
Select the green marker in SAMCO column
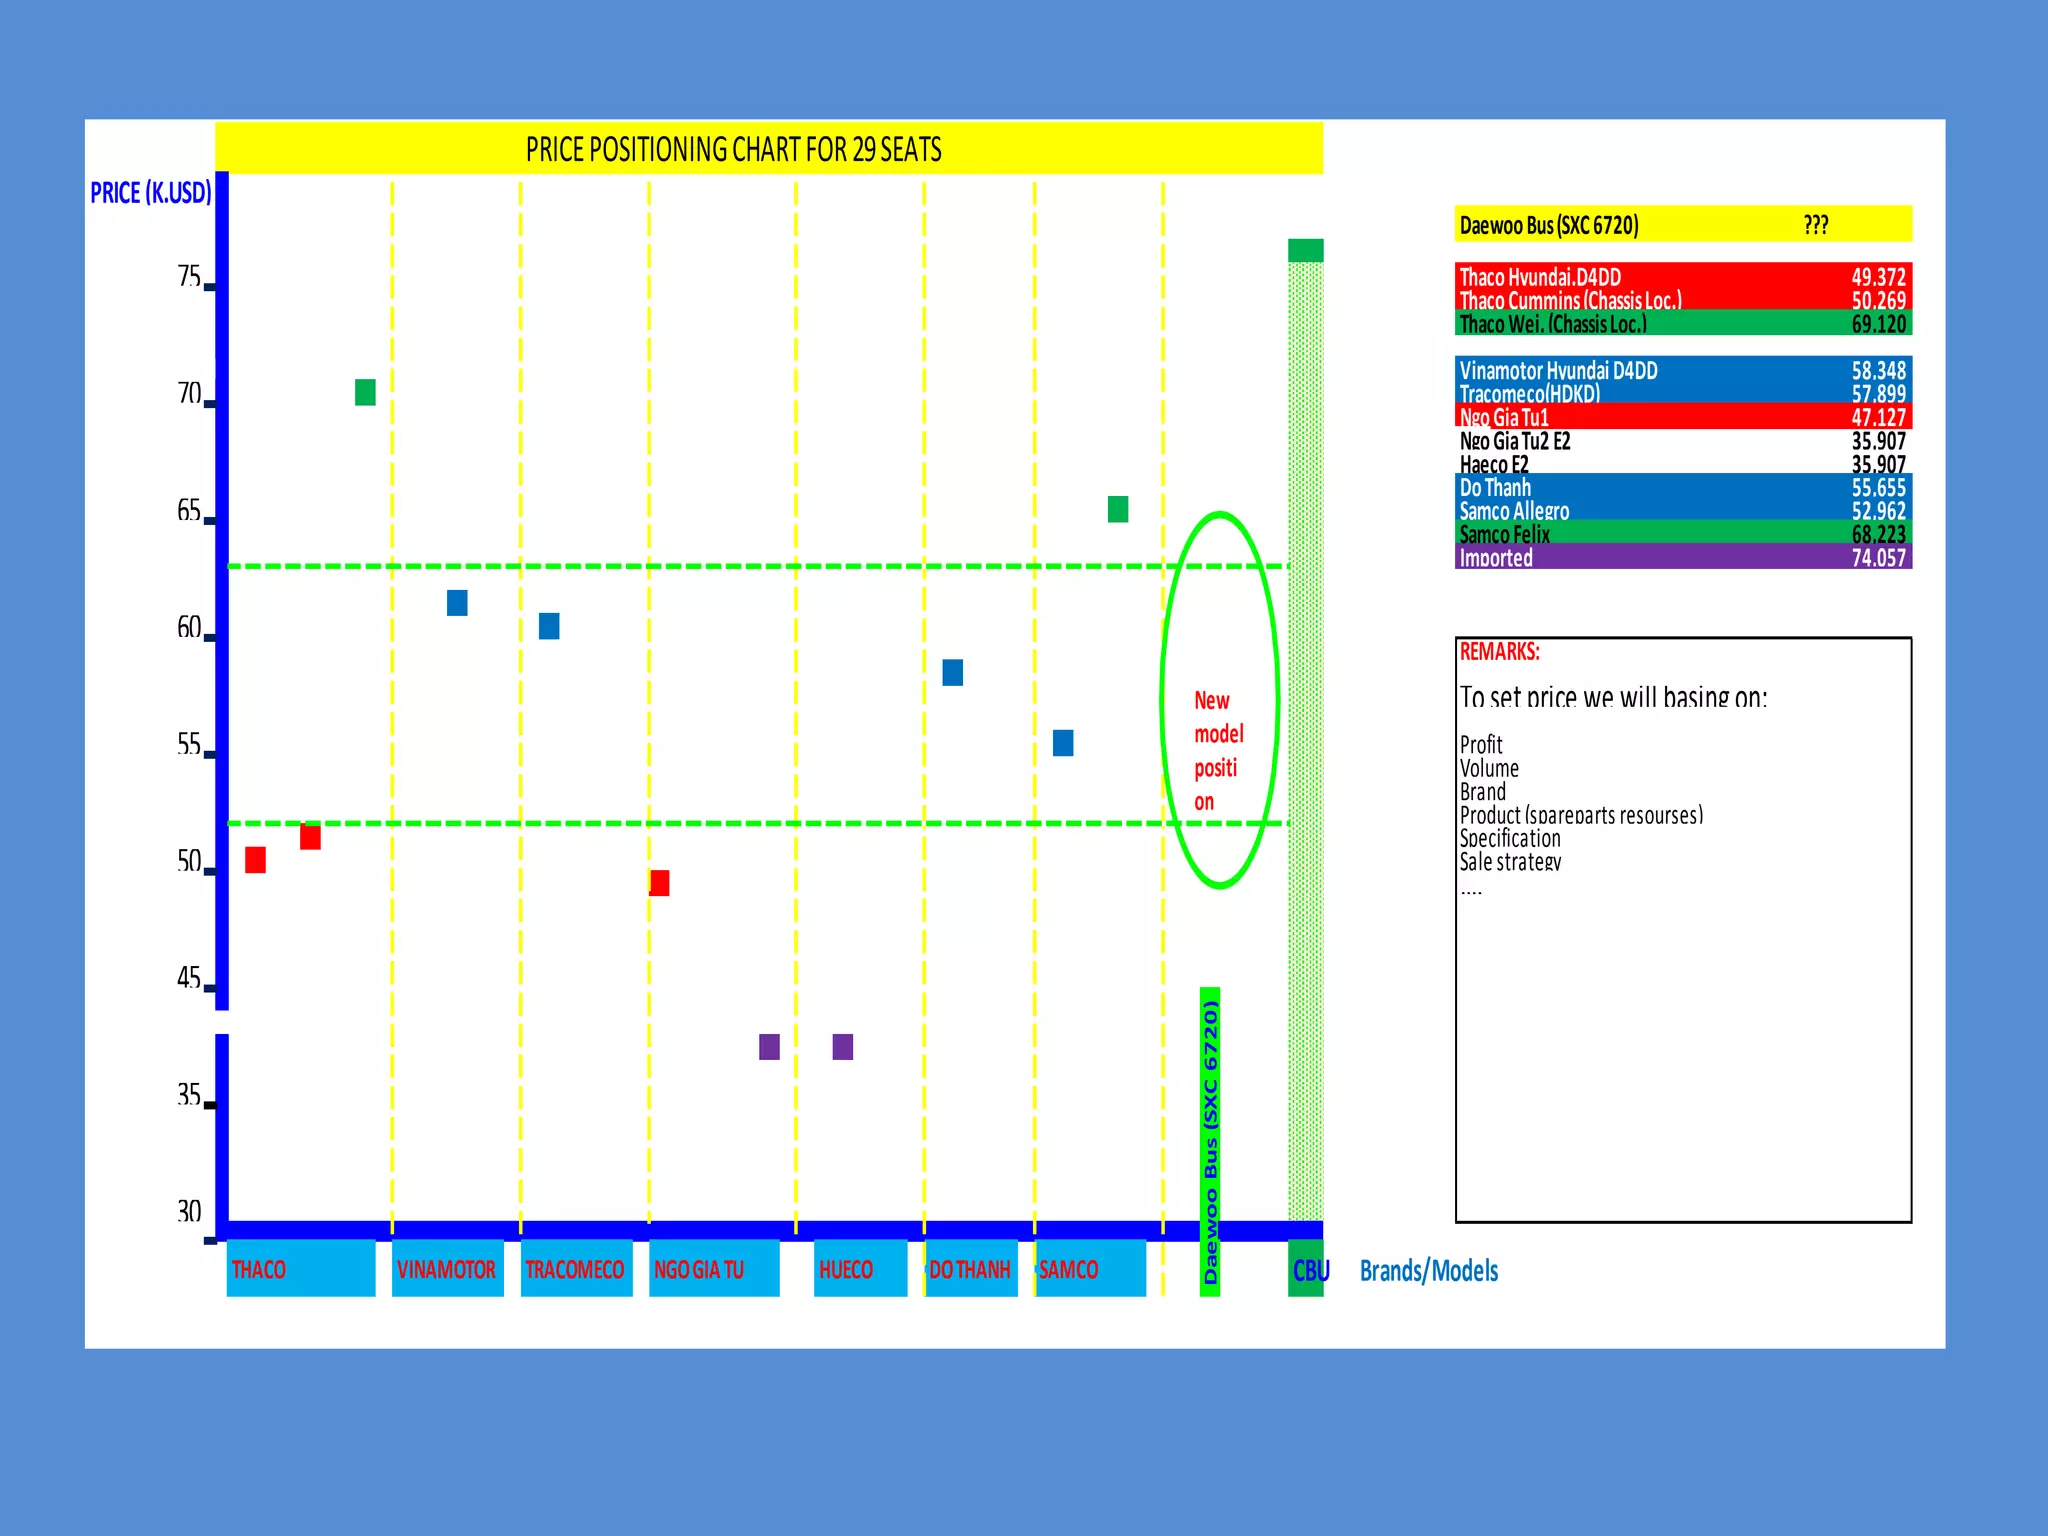(x=1118, y=509)
